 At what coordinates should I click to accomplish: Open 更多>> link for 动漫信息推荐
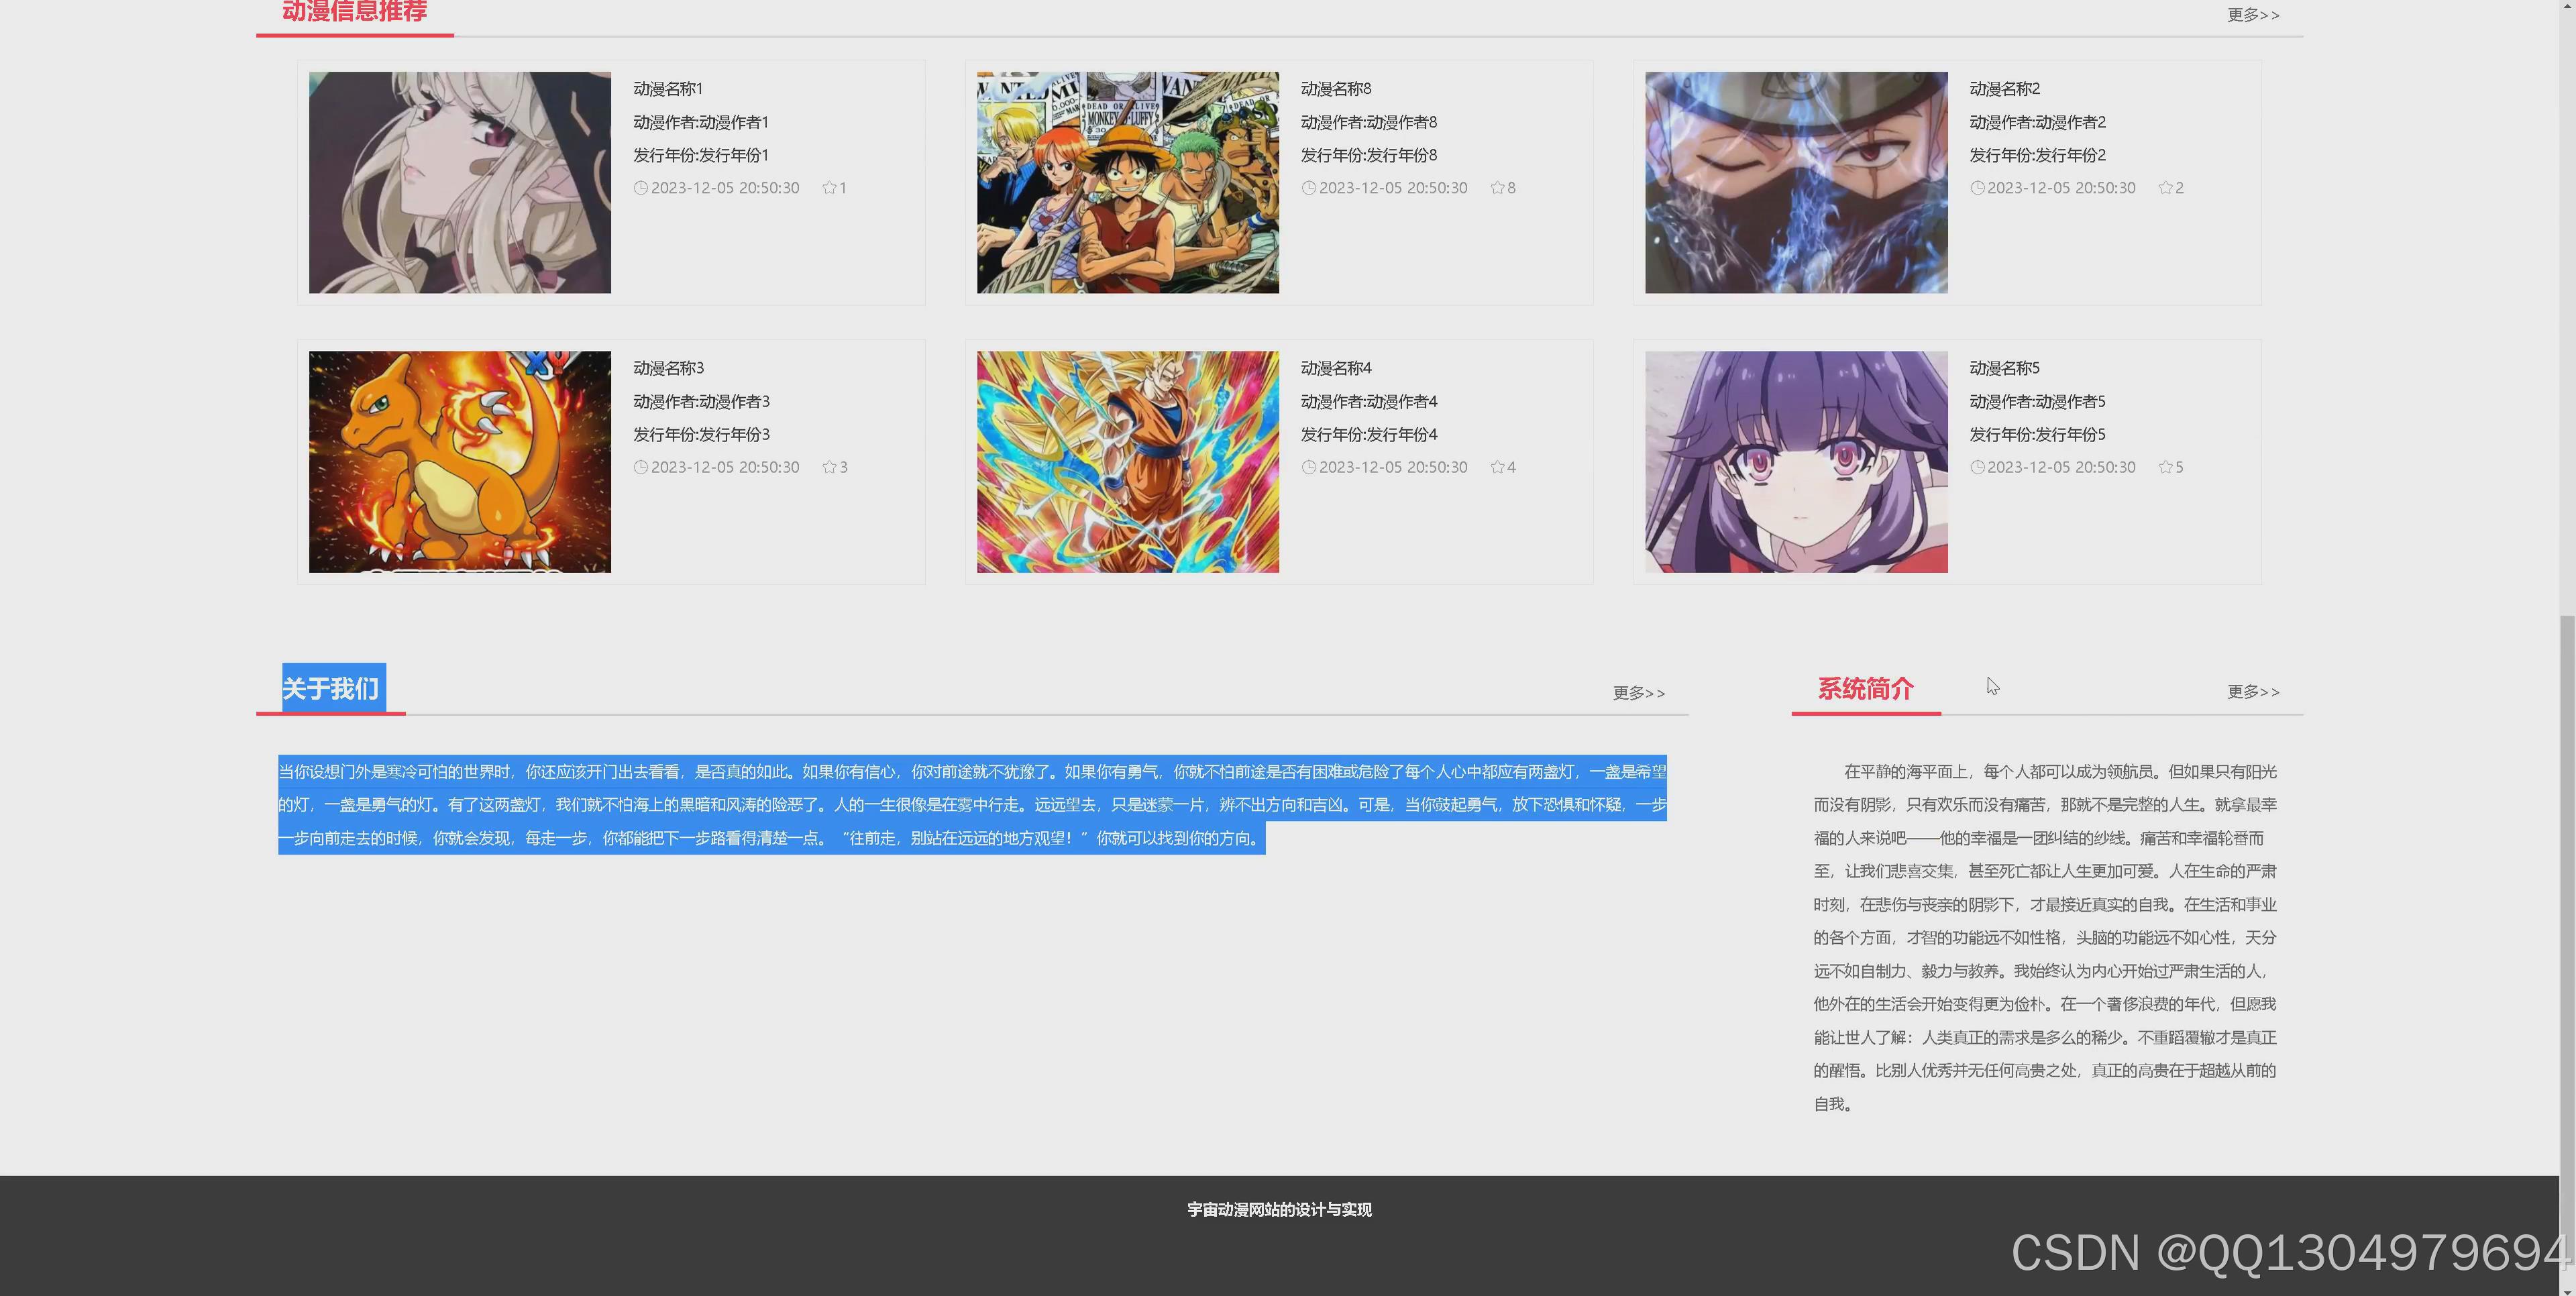click(2252, 15)
